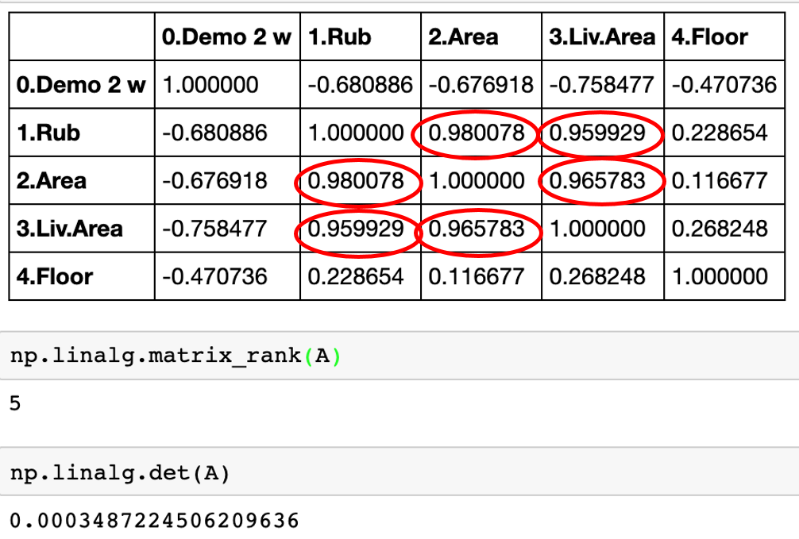
Task: Click the np.linalg.det(A) code cell
Action: pos(400,472)
